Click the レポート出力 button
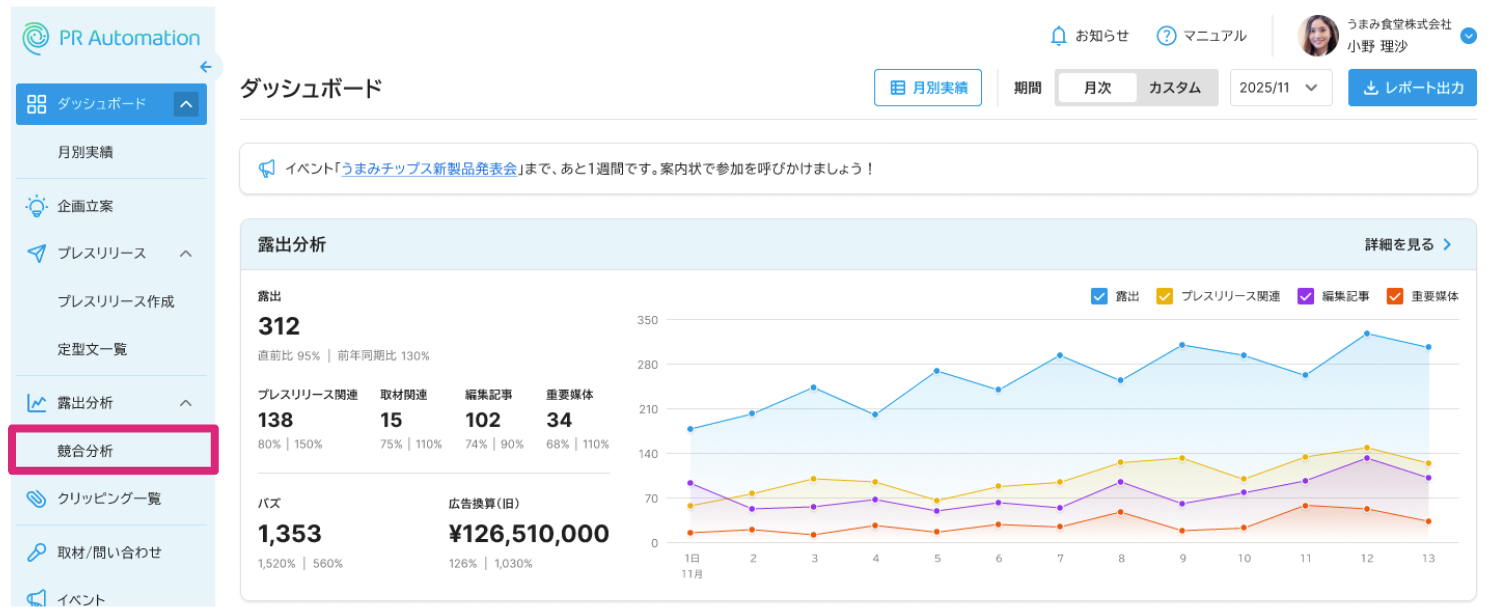1494x612 pixels. point(1411,88)
